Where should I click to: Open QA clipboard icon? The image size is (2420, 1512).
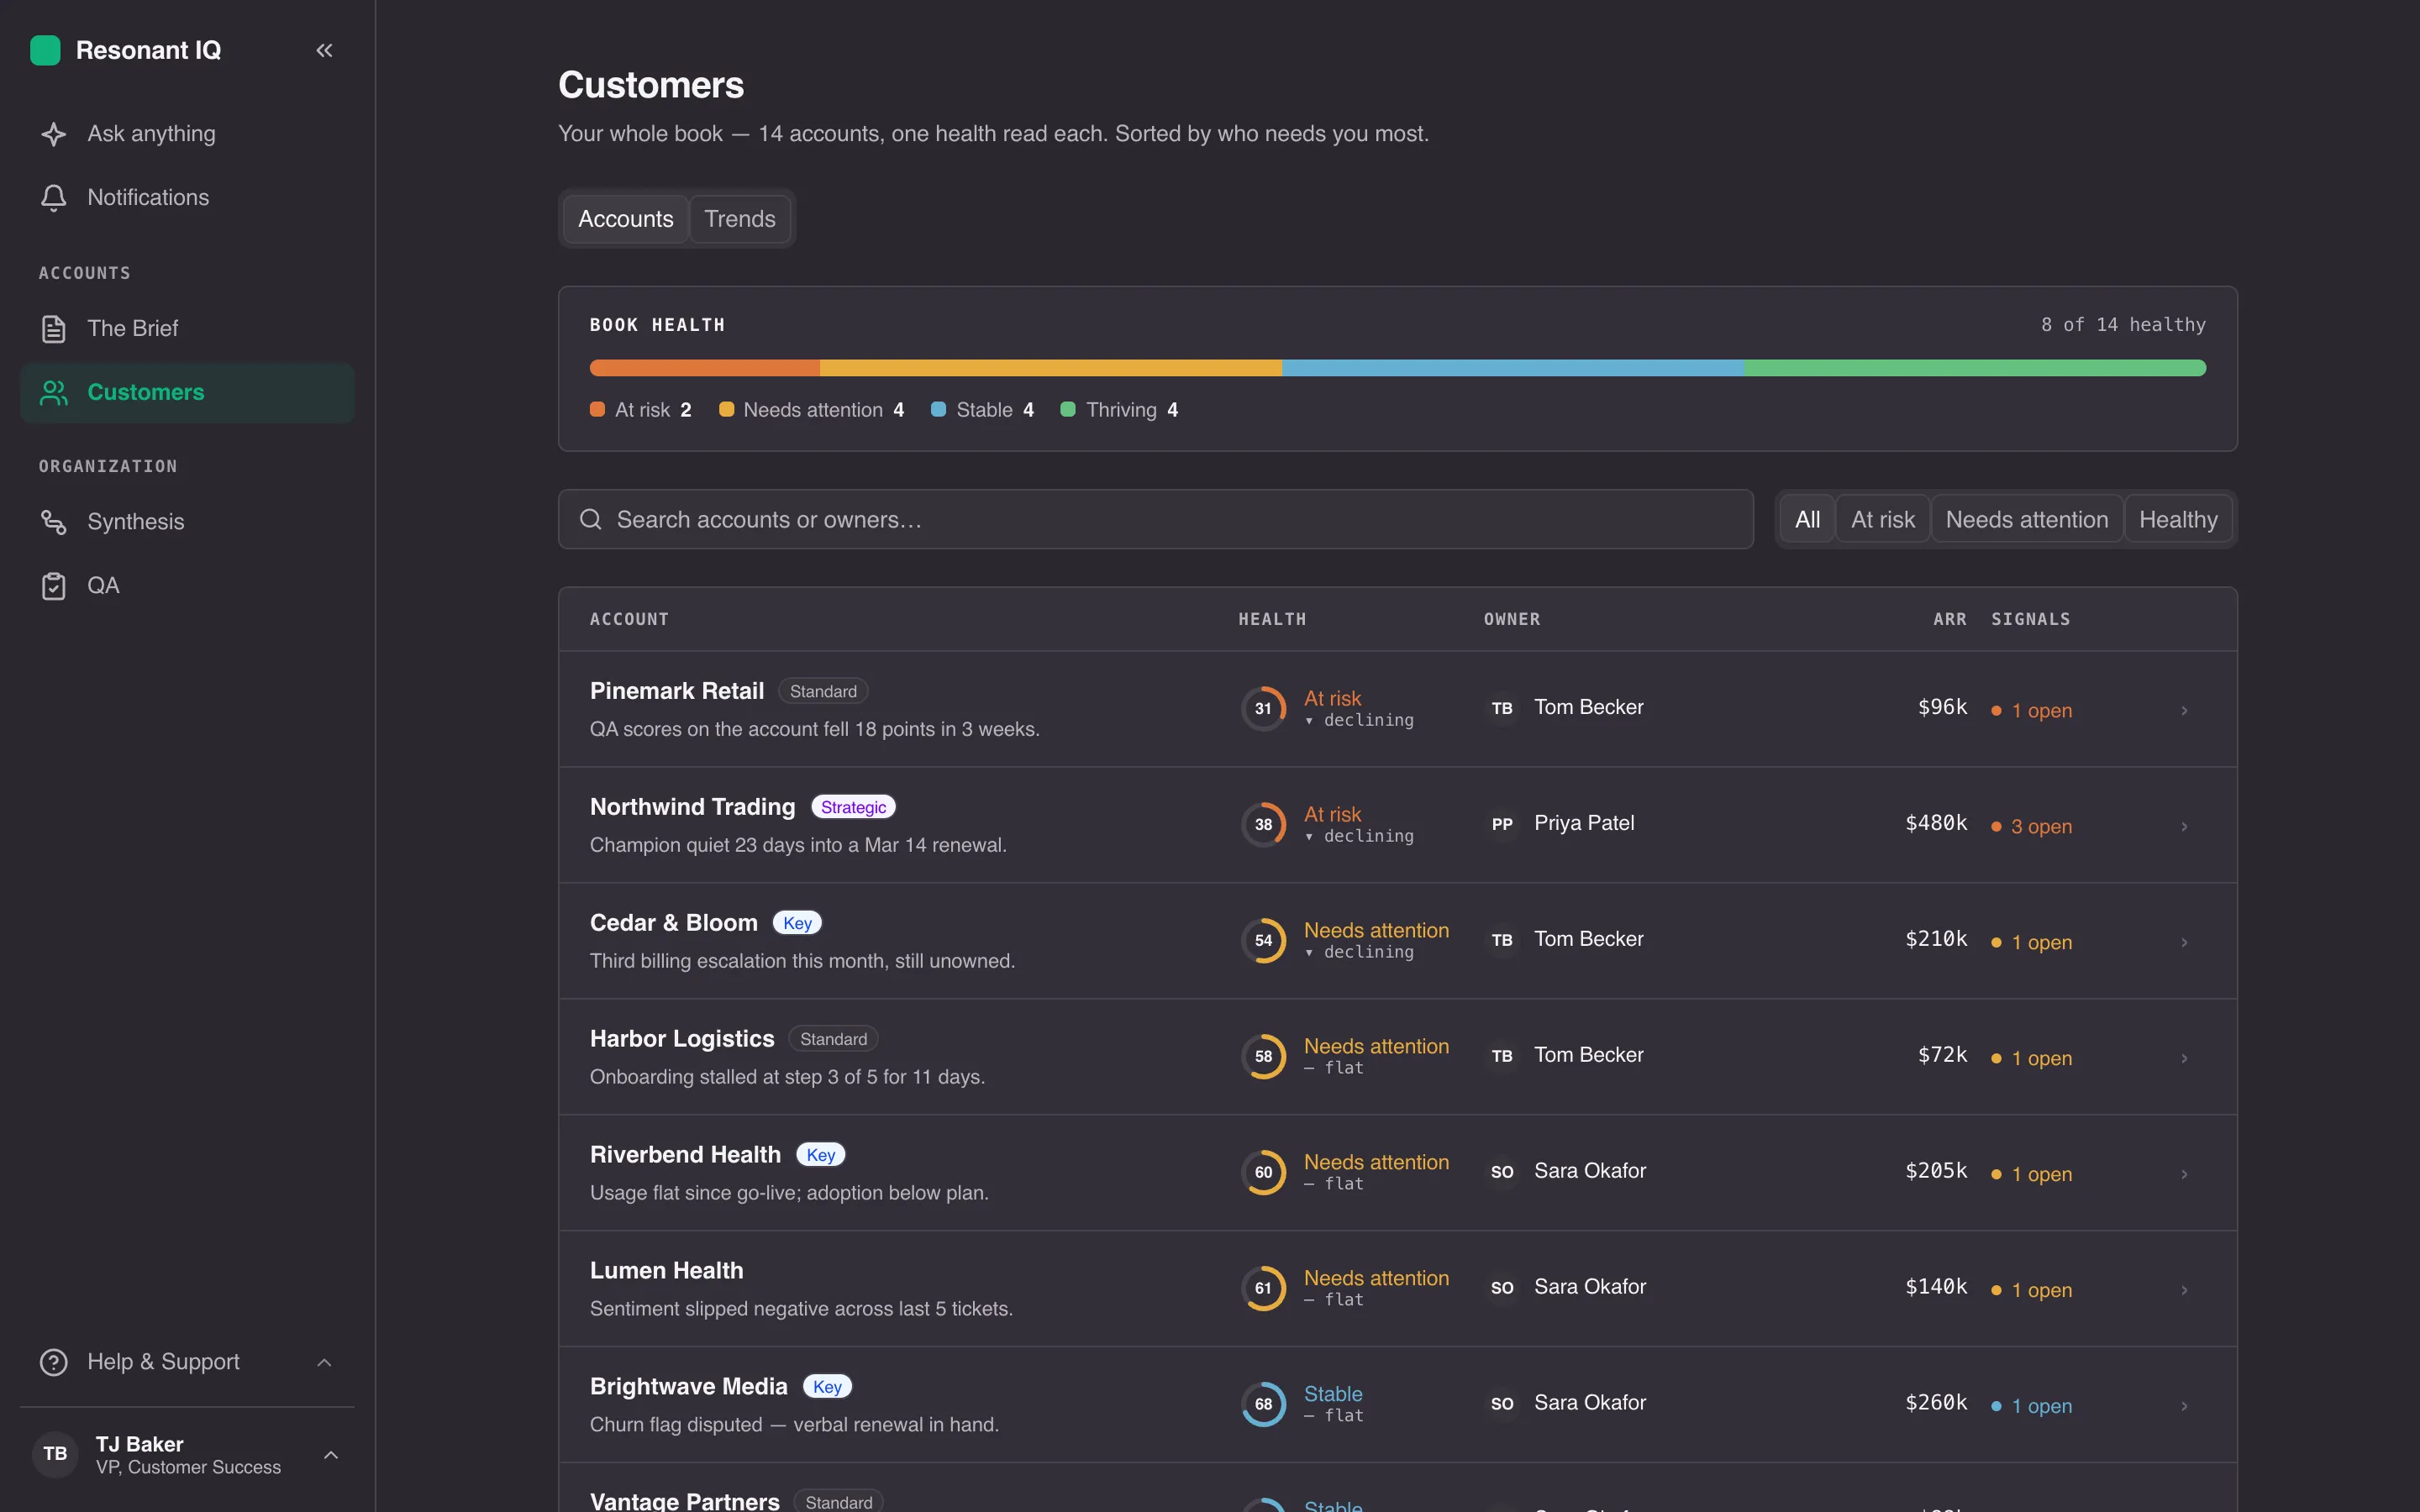(x=54, y=586)
